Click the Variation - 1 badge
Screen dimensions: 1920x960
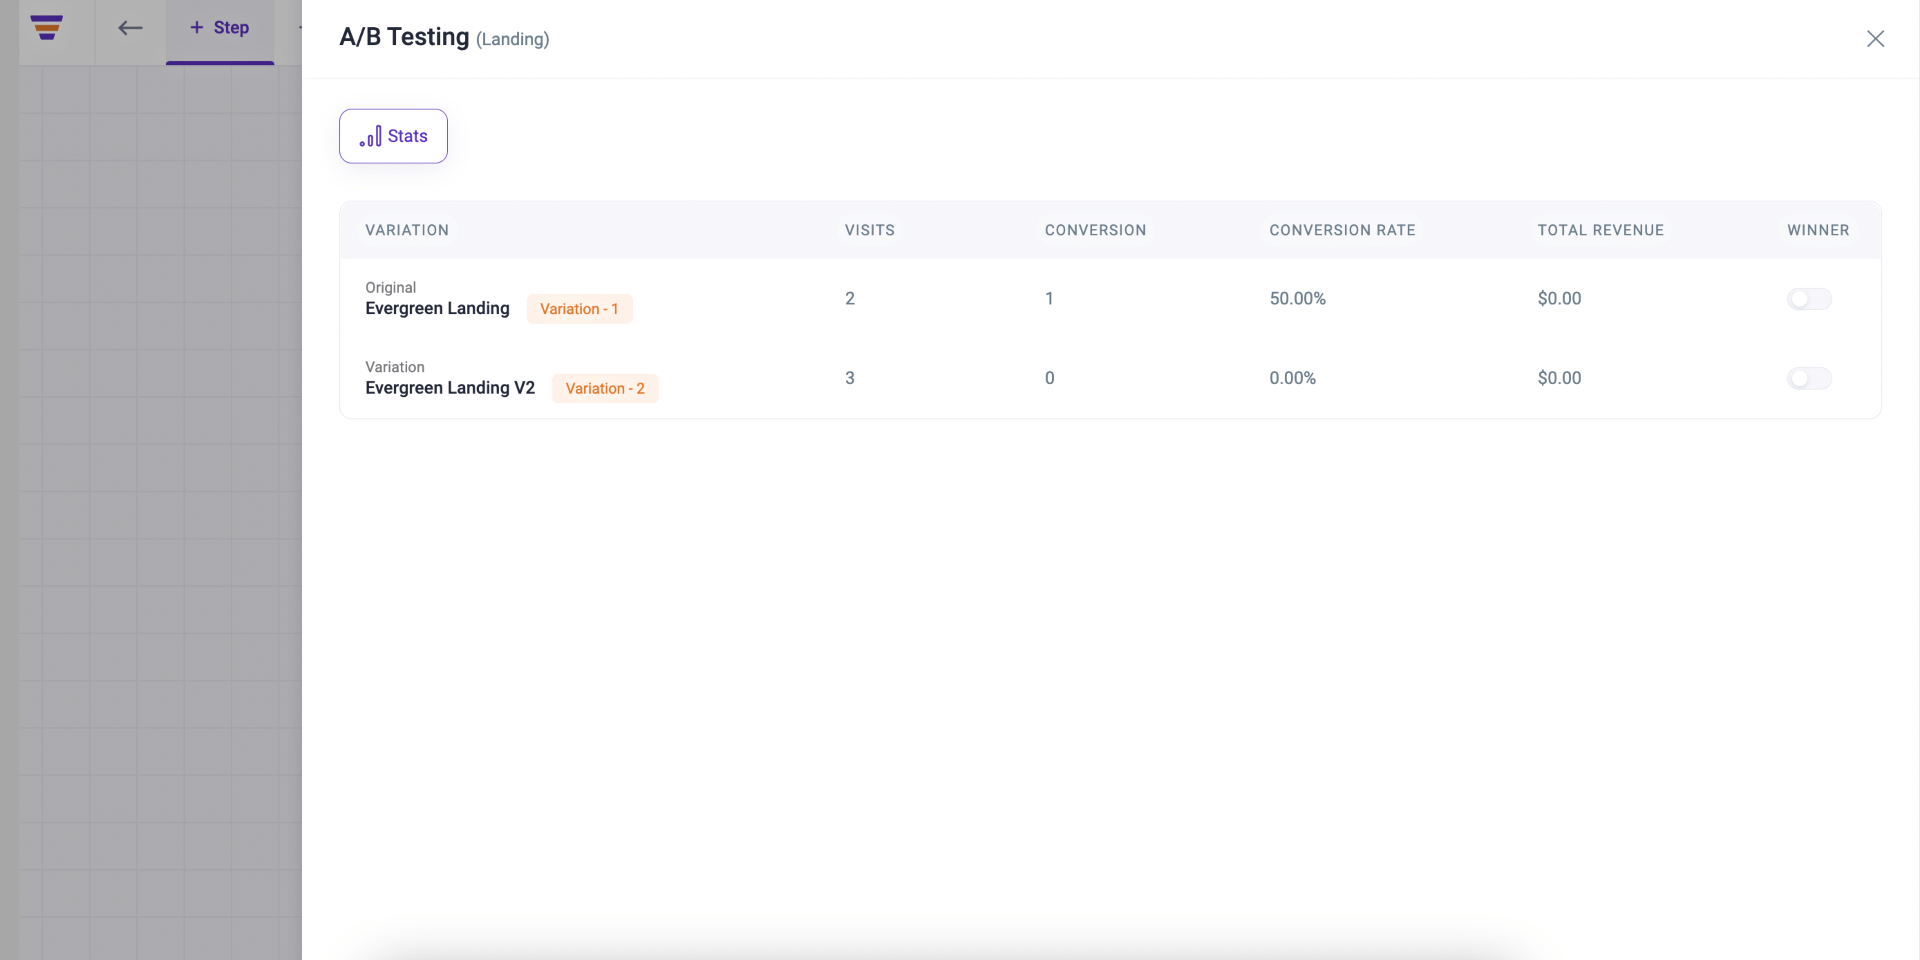[x=579, y=309]
